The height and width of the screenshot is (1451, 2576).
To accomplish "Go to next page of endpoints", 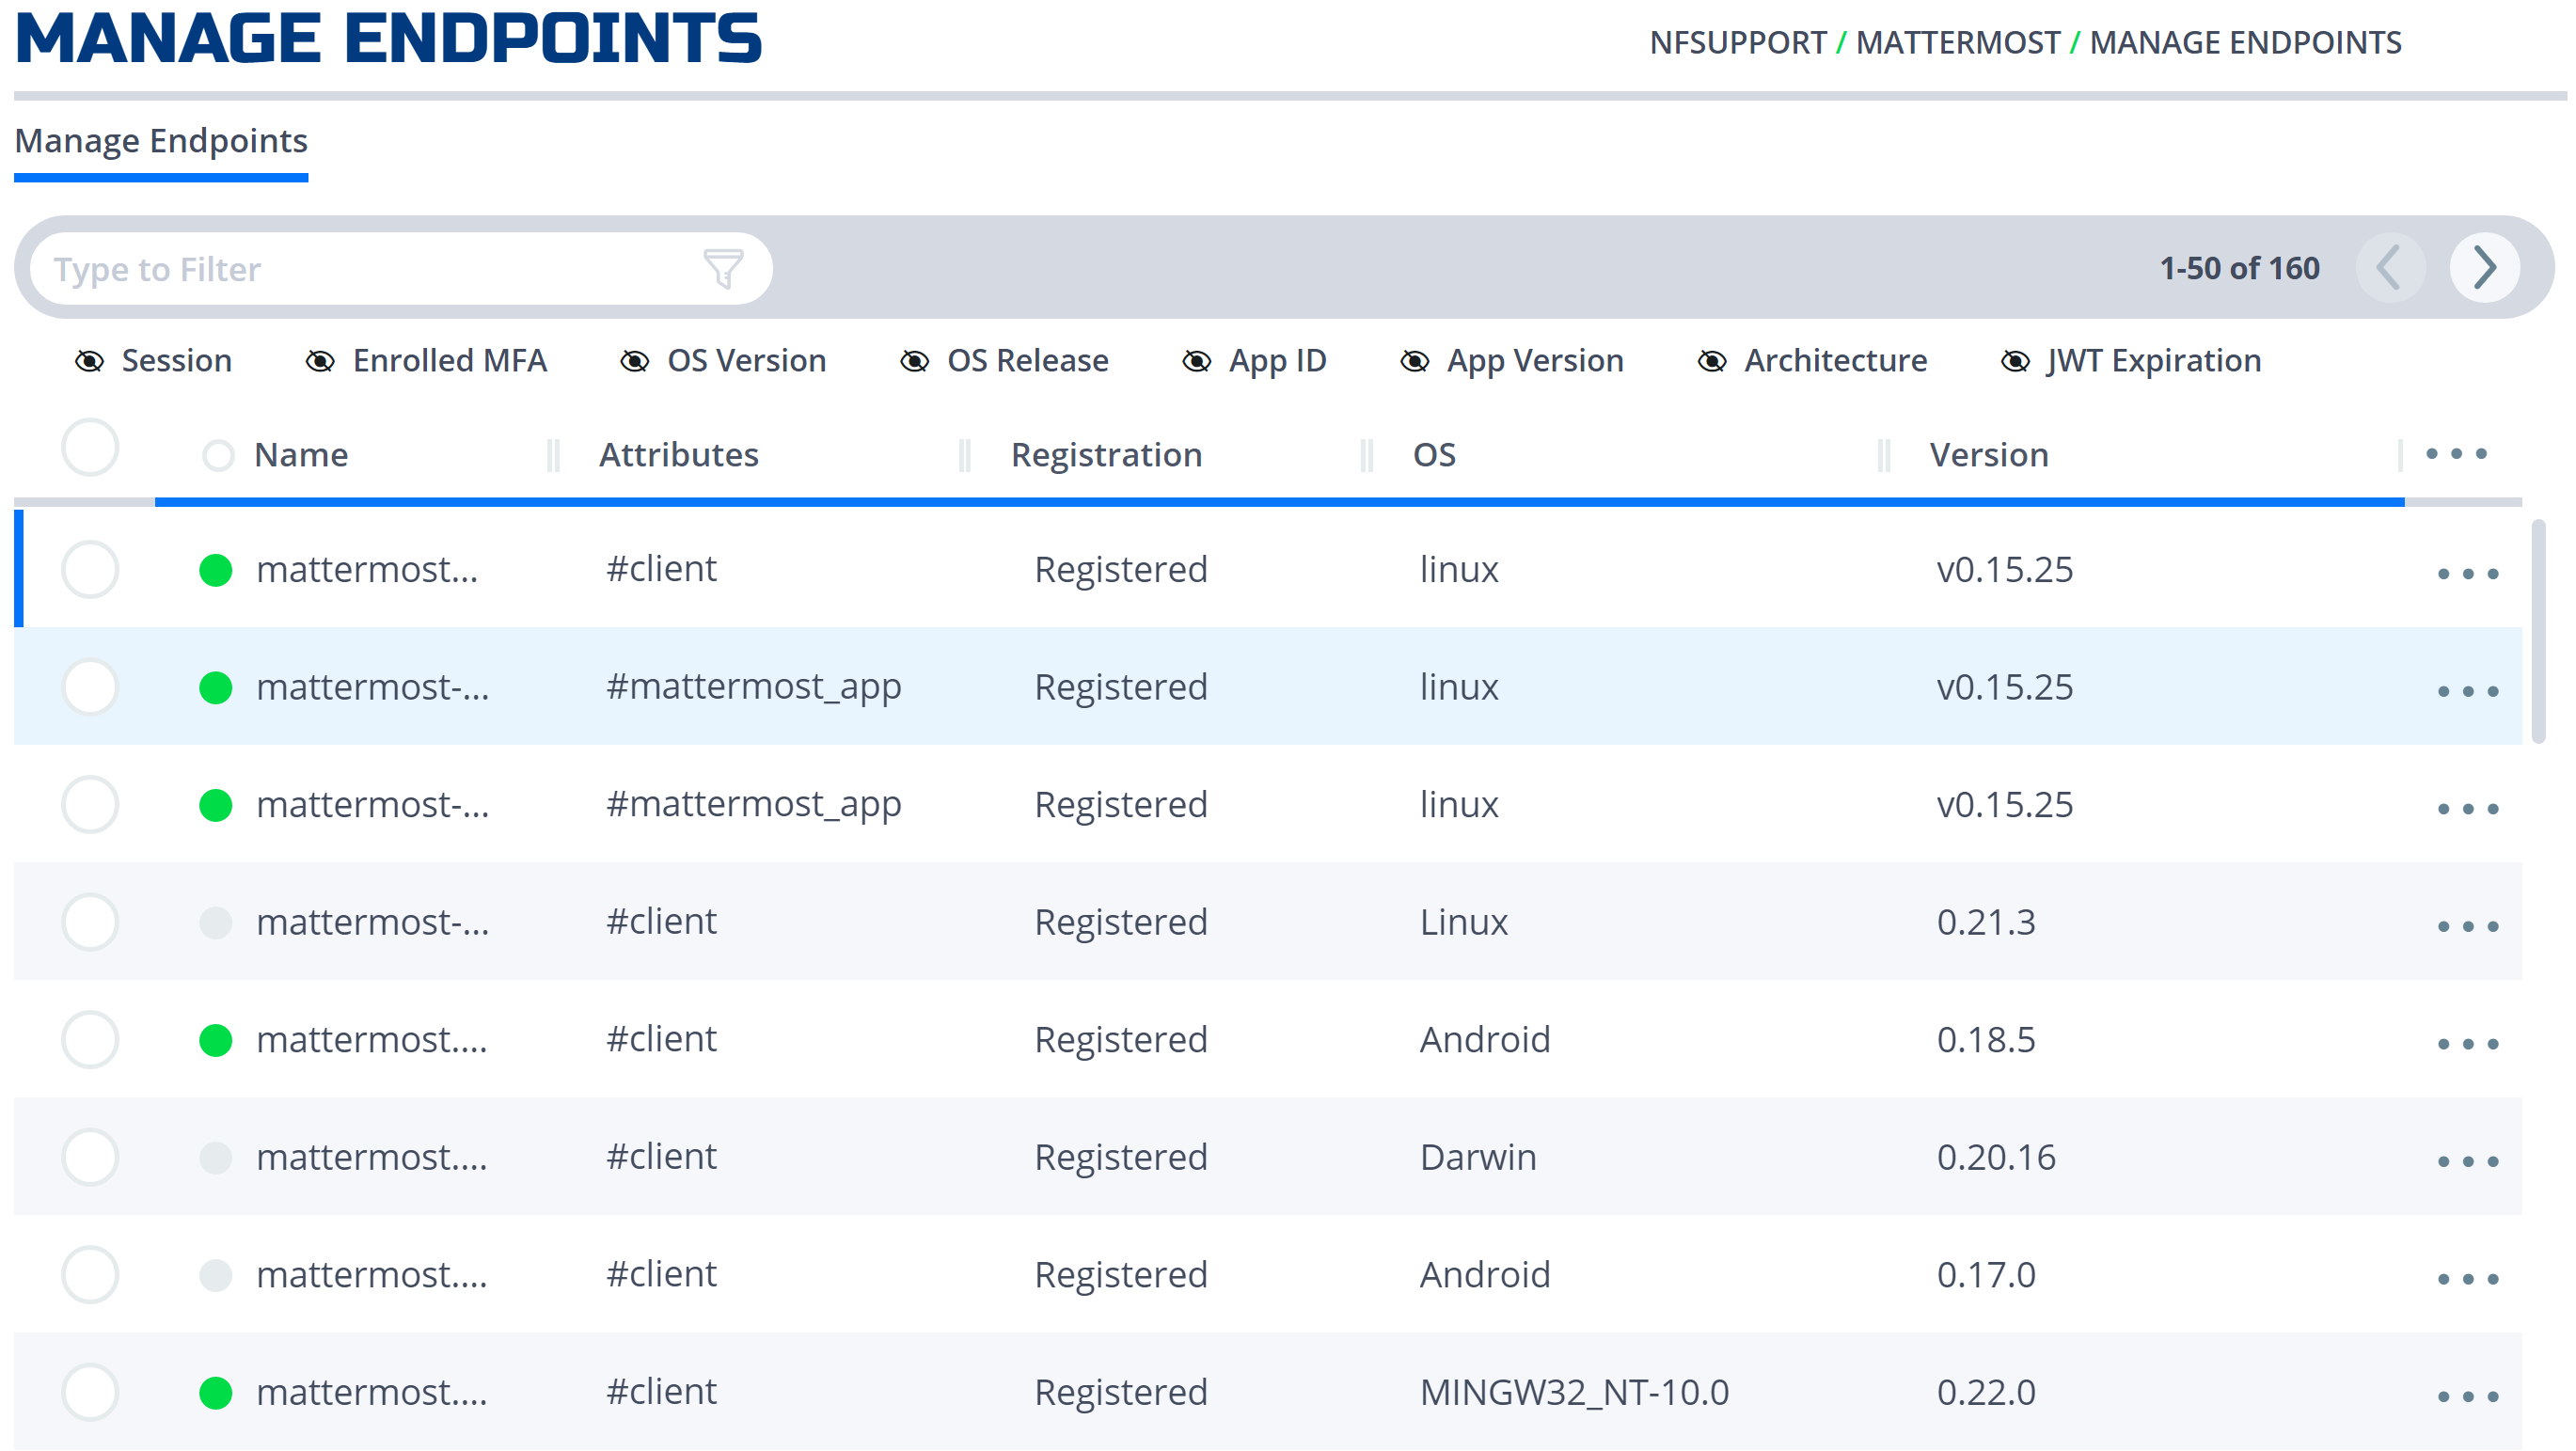I will [x=2484, y=267].
